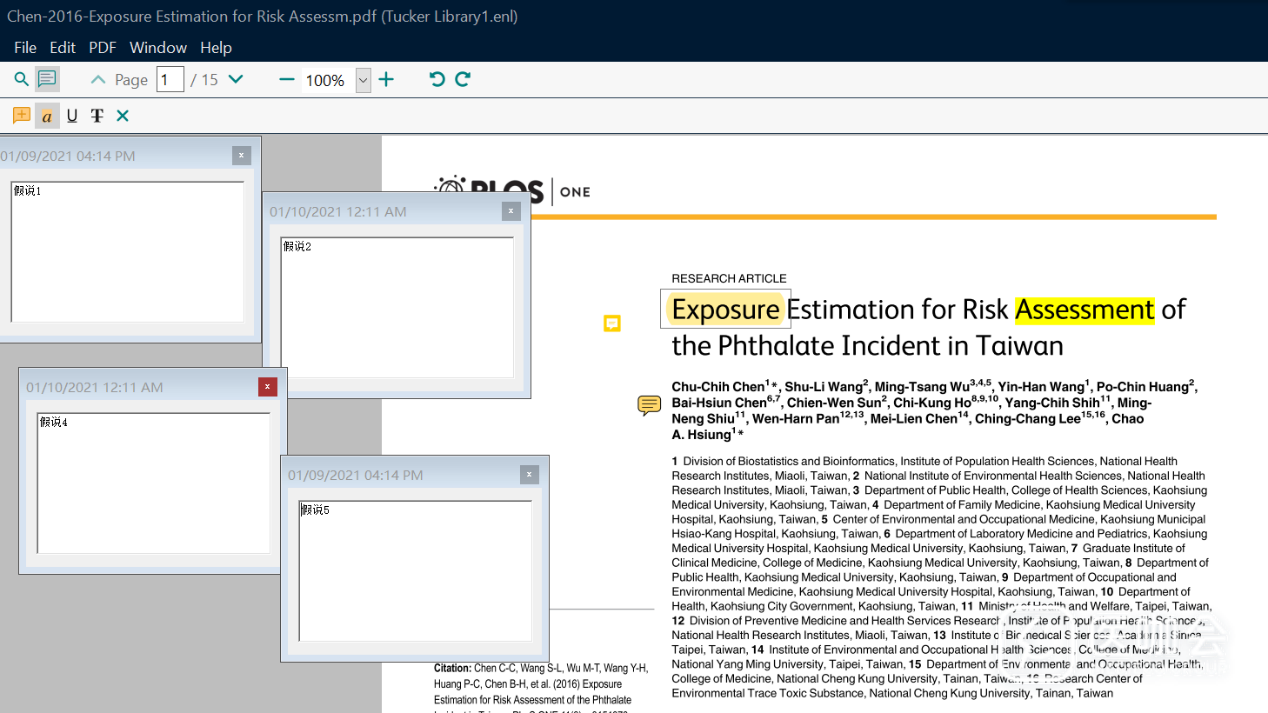Viewport: 1268px width, 713px height.
Task: Open the zoom percentage dropdown
Action: (x=363, y=81)
